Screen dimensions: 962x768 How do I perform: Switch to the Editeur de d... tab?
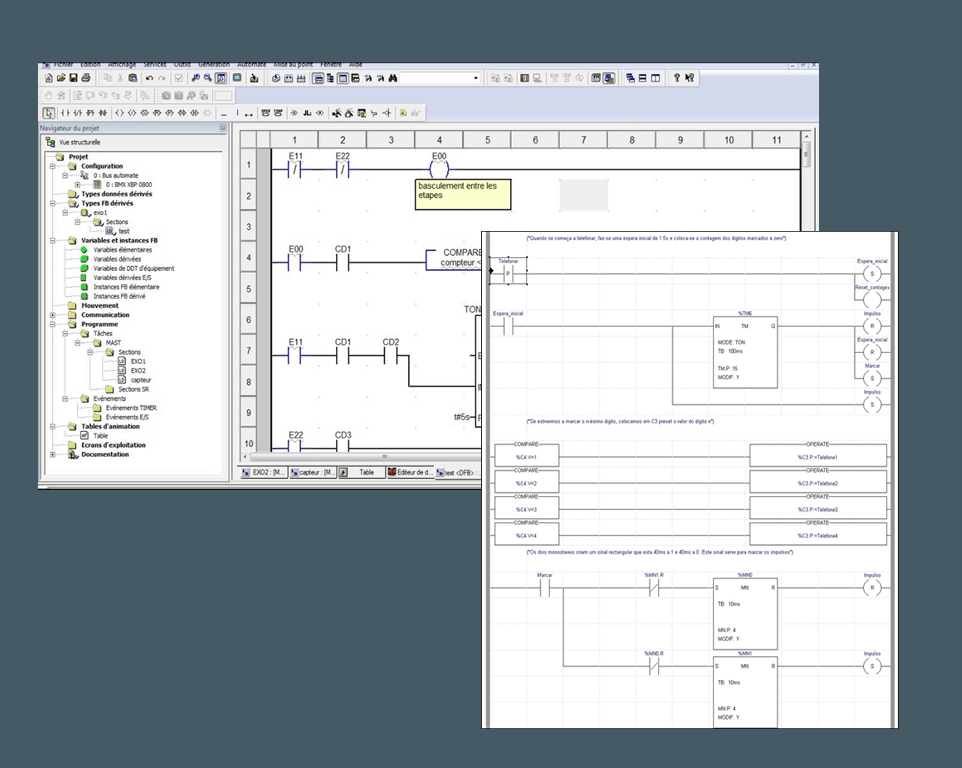(409, 472)
